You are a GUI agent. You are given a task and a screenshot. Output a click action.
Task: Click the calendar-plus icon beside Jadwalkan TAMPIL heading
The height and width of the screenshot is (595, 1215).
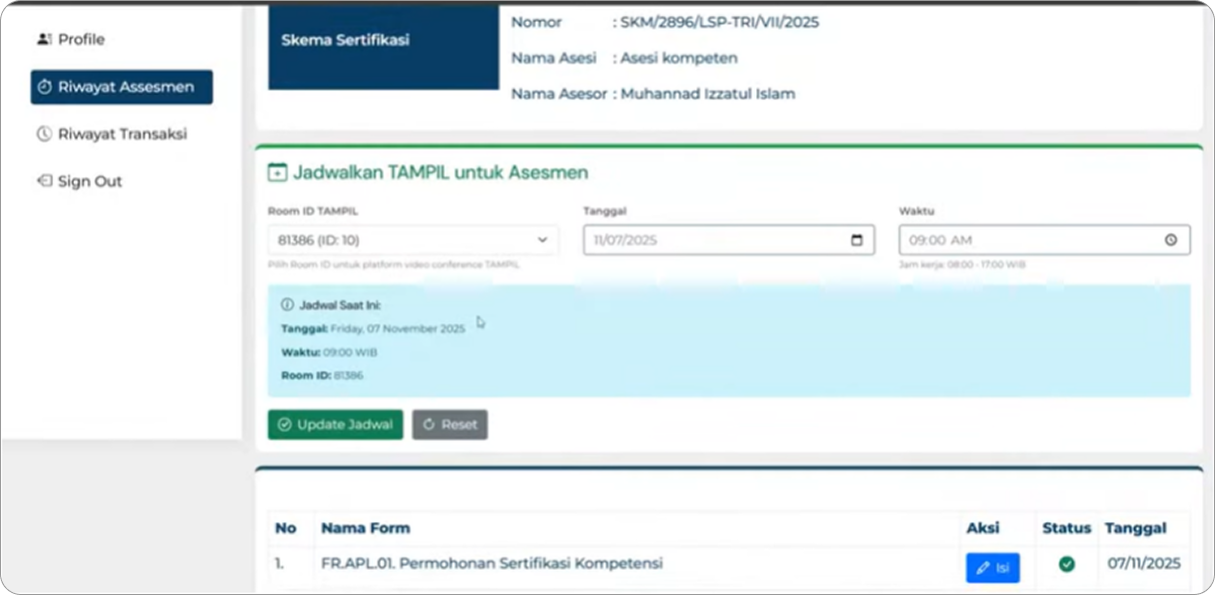click(x=277, y=173)
